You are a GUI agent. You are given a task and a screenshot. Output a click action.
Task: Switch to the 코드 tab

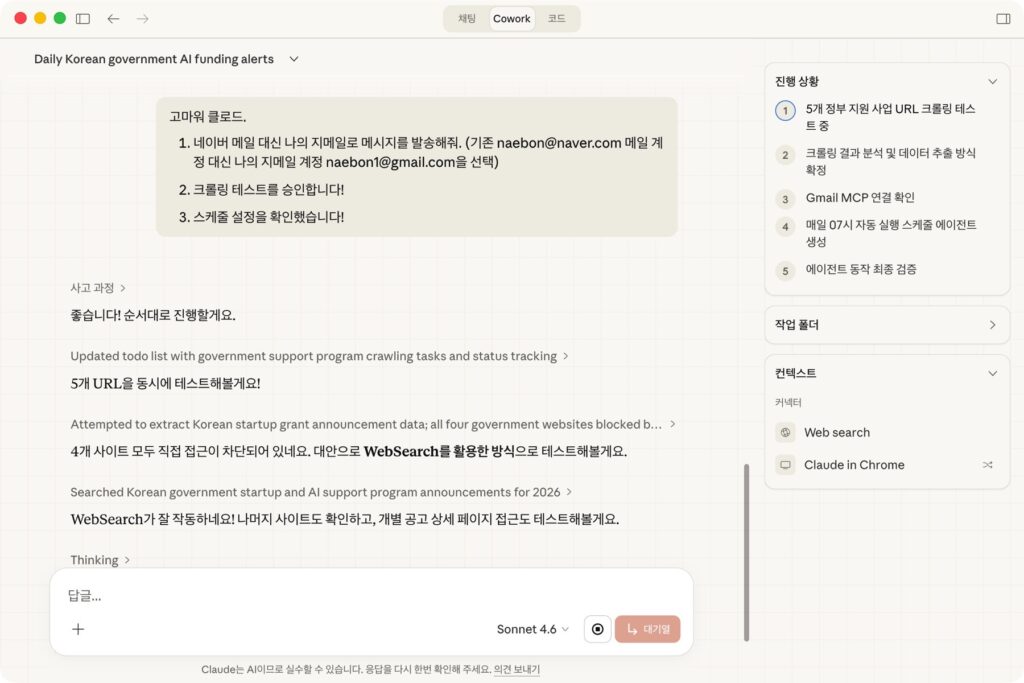556,19
